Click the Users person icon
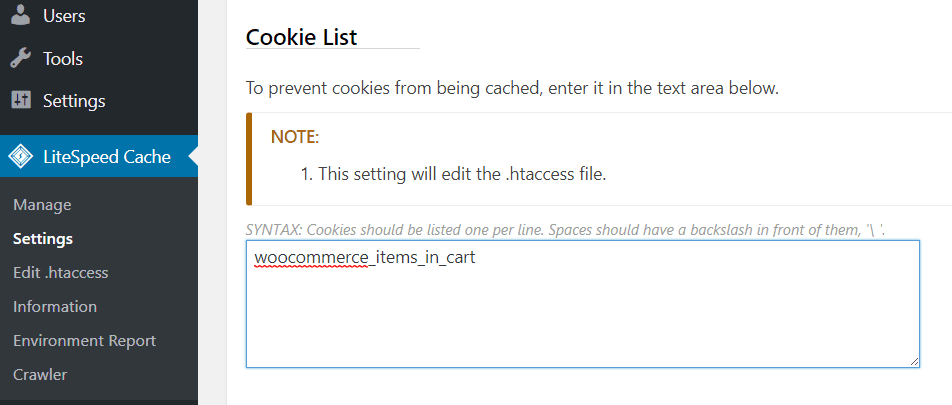Screen dimensions: 952x405 pos(20,16)
